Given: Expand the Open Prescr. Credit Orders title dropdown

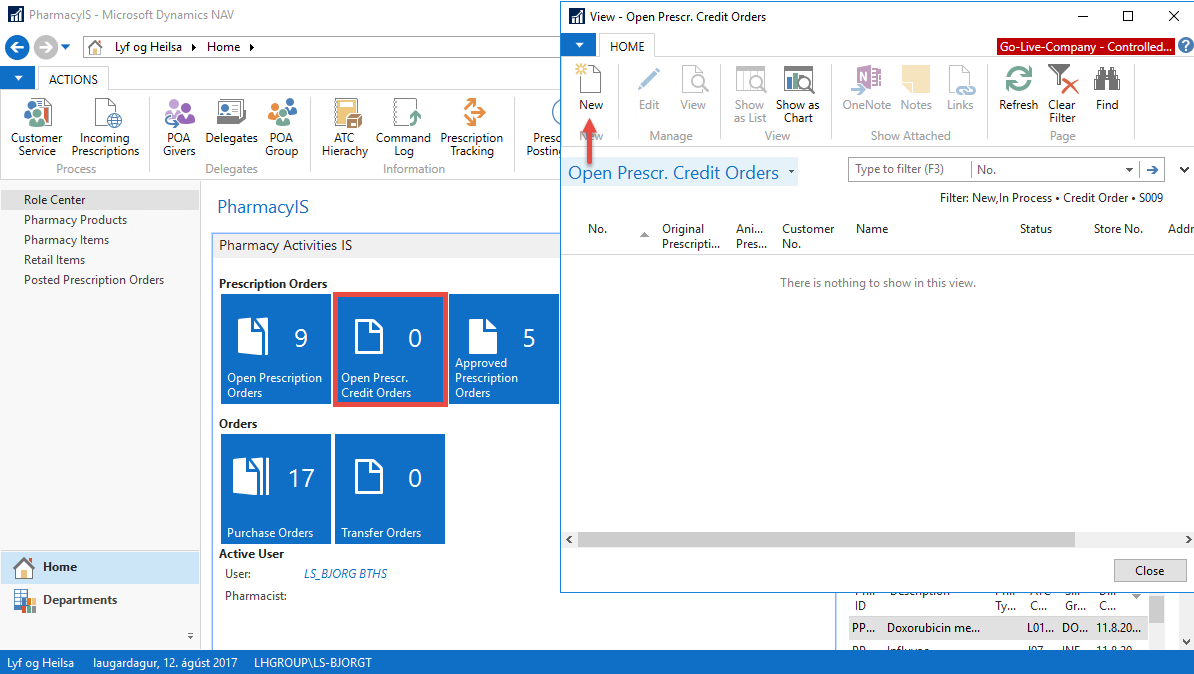Looking at the screenshot, I should point(791,172).
